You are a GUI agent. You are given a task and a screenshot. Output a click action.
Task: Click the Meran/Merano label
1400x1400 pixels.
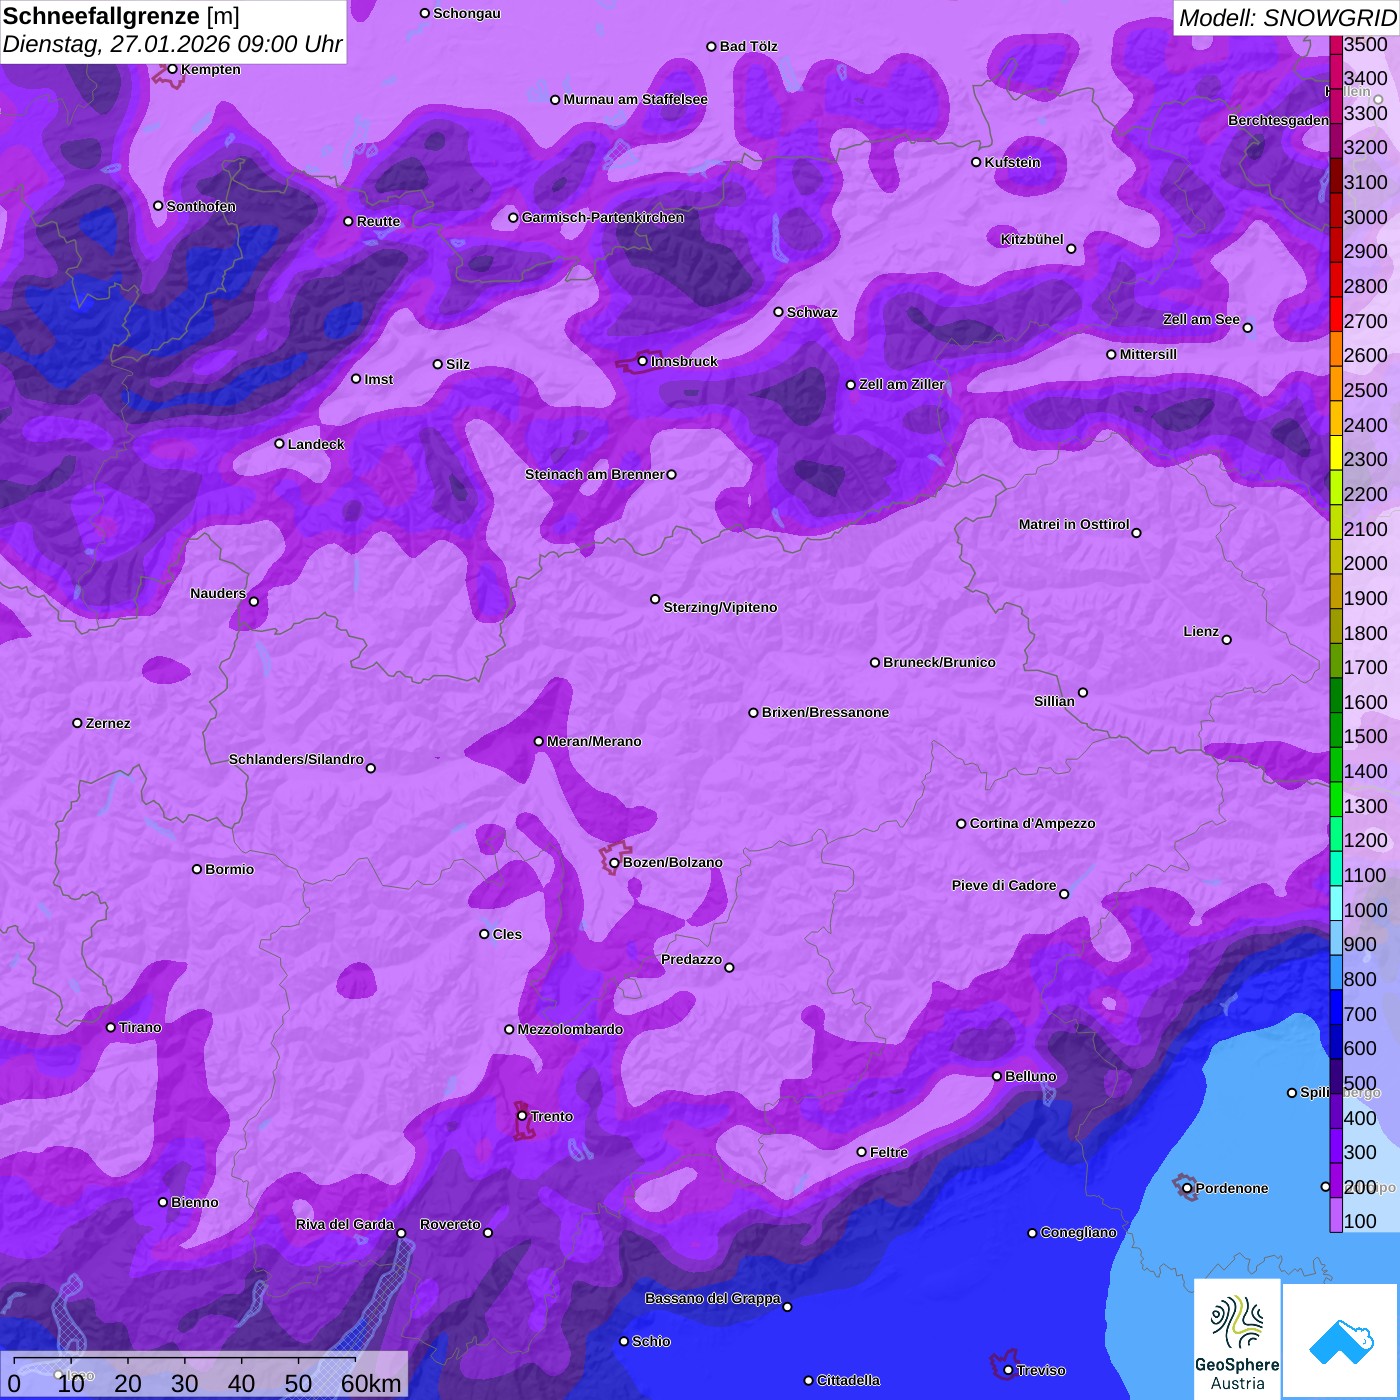pyautogui.click(x=594, y=741)
